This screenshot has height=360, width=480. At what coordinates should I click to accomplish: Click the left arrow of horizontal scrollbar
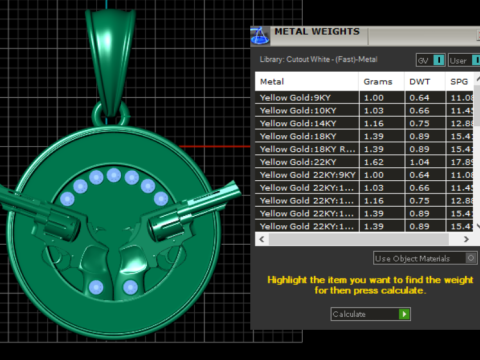262,239
